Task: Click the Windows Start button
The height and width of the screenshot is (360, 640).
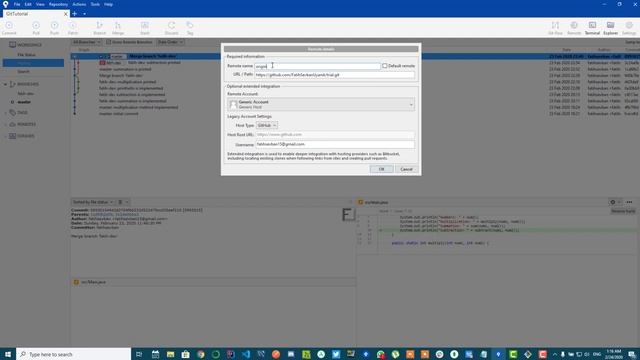Action: pyautogui.click(x=8, y=354)
